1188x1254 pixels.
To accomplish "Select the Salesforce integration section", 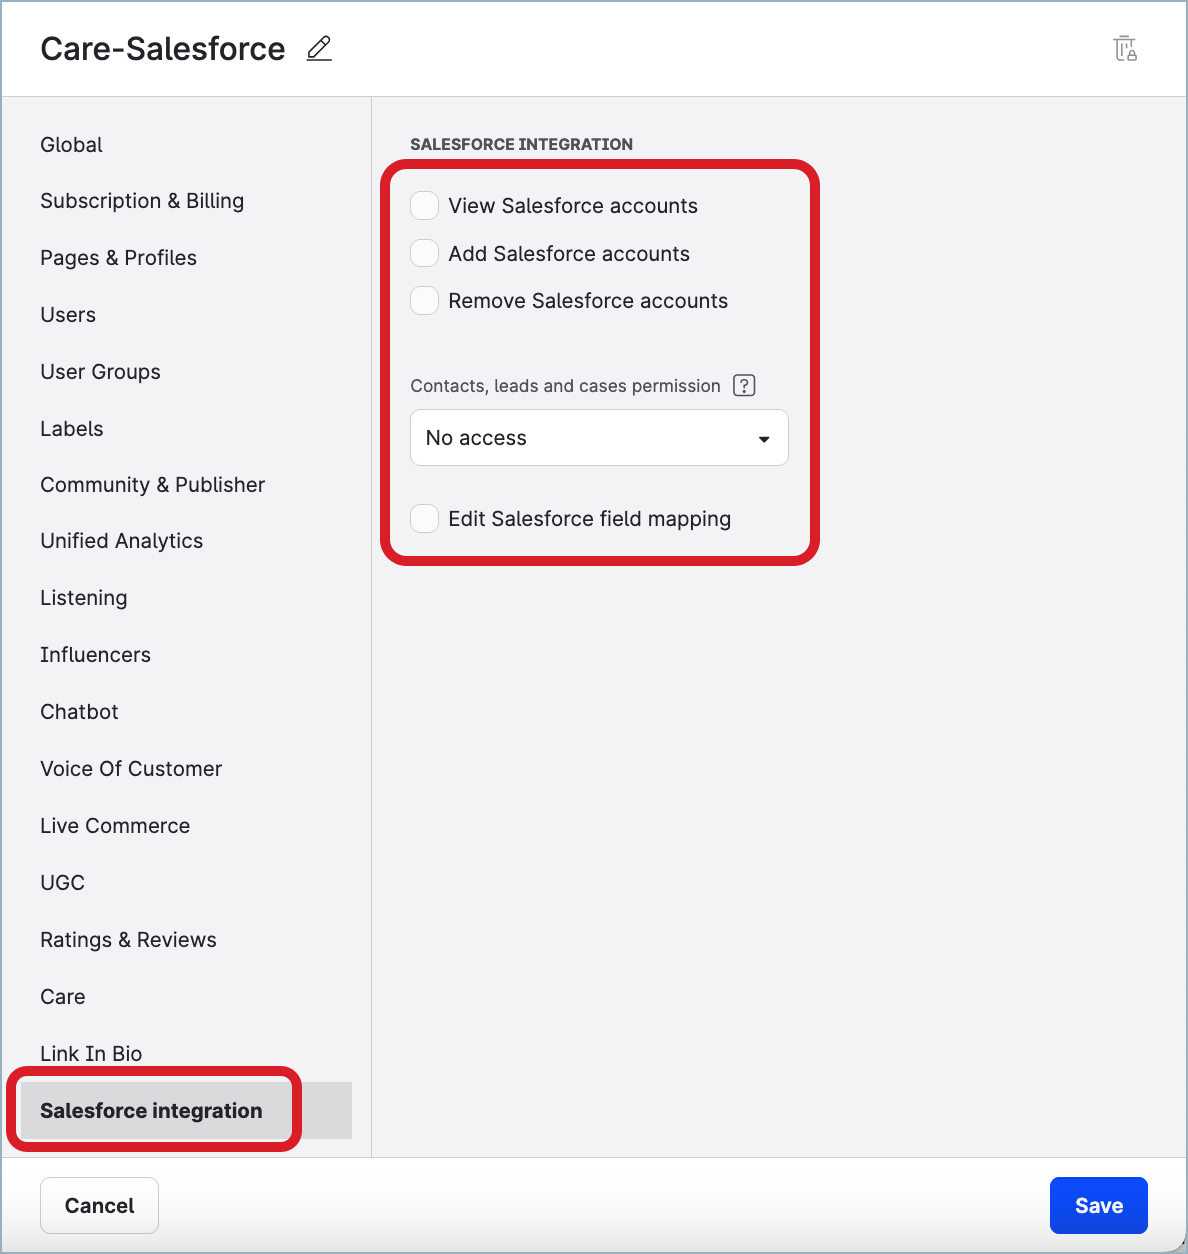I will (x=151, y=1110).
